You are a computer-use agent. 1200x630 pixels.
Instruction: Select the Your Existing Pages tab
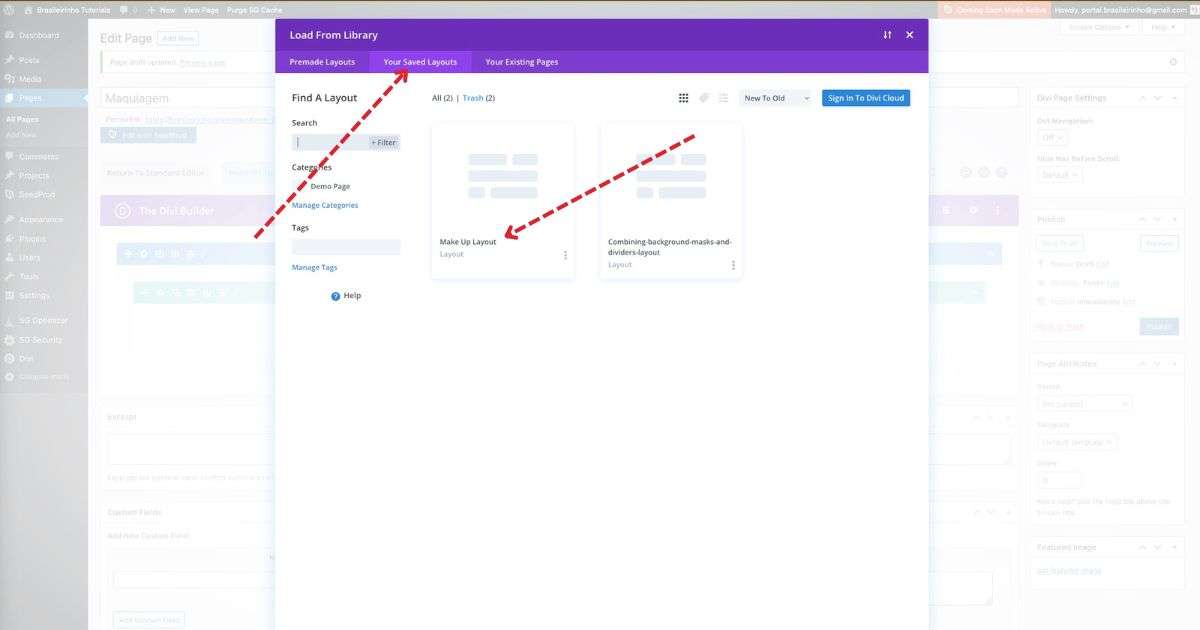(x=522, y=62)
